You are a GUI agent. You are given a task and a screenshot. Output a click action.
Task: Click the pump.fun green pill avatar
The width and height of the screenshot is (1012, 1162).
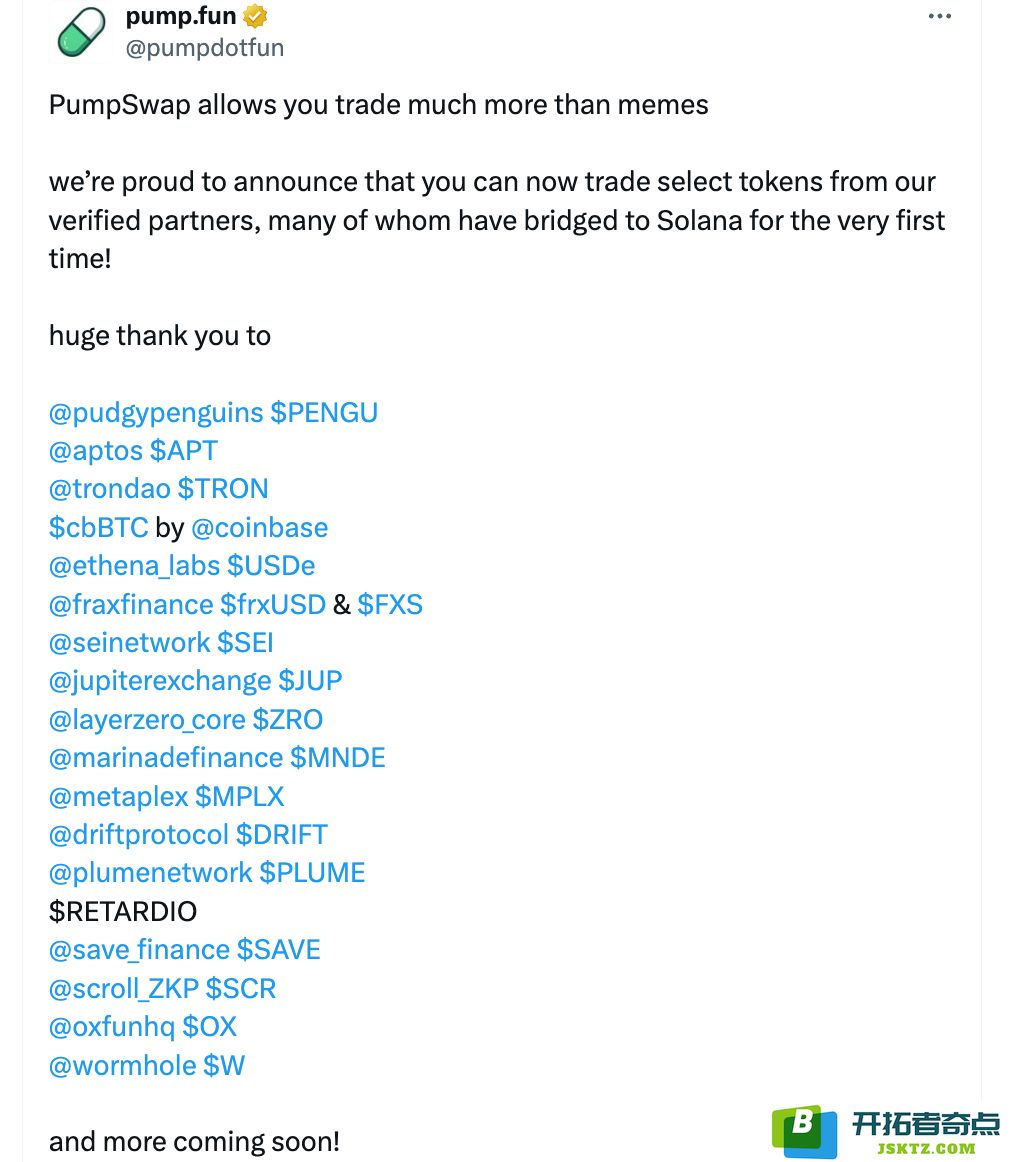(81, 32)
